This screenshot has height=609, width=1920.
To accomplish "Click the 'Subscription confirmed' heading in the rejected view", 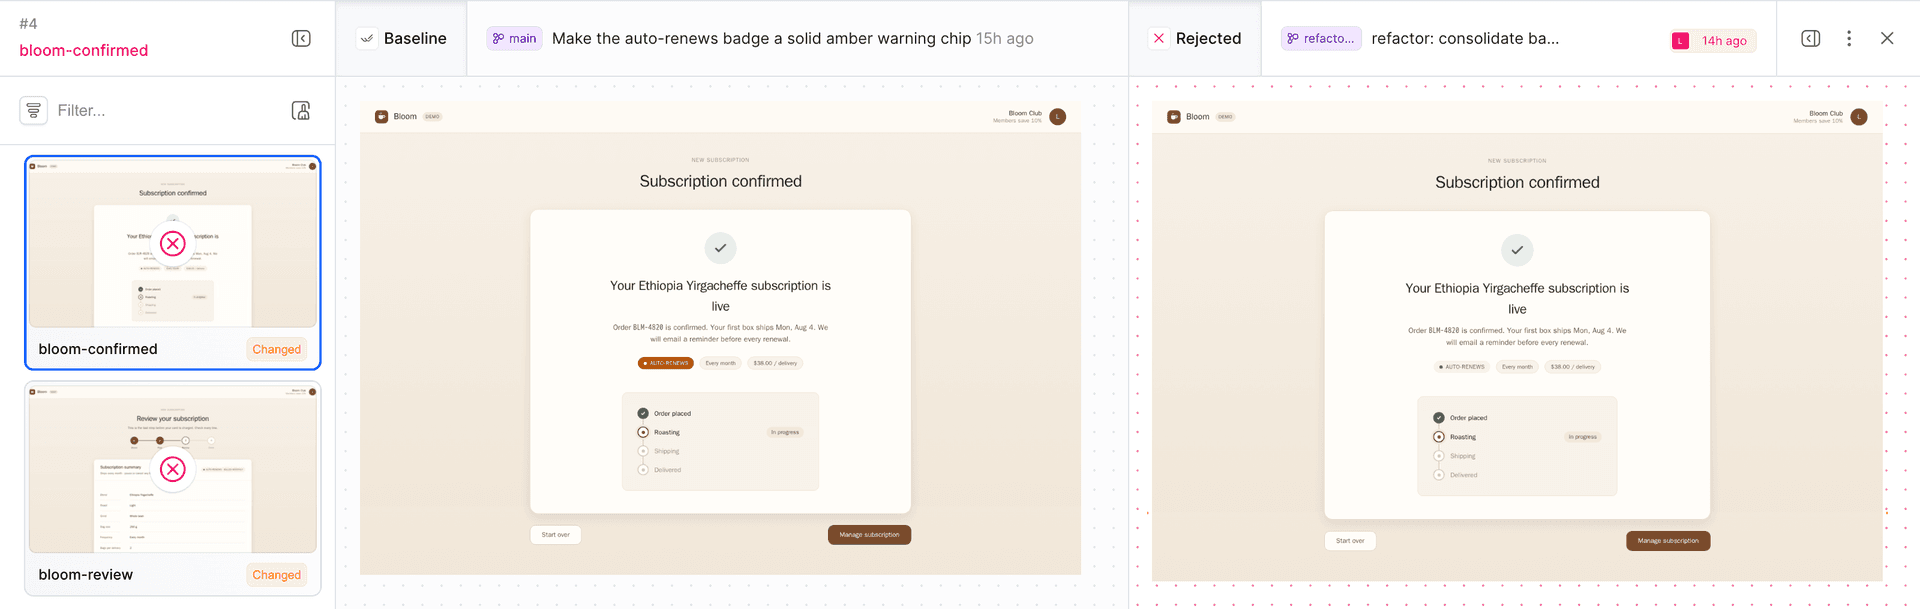I will (x=1517, y=182).
